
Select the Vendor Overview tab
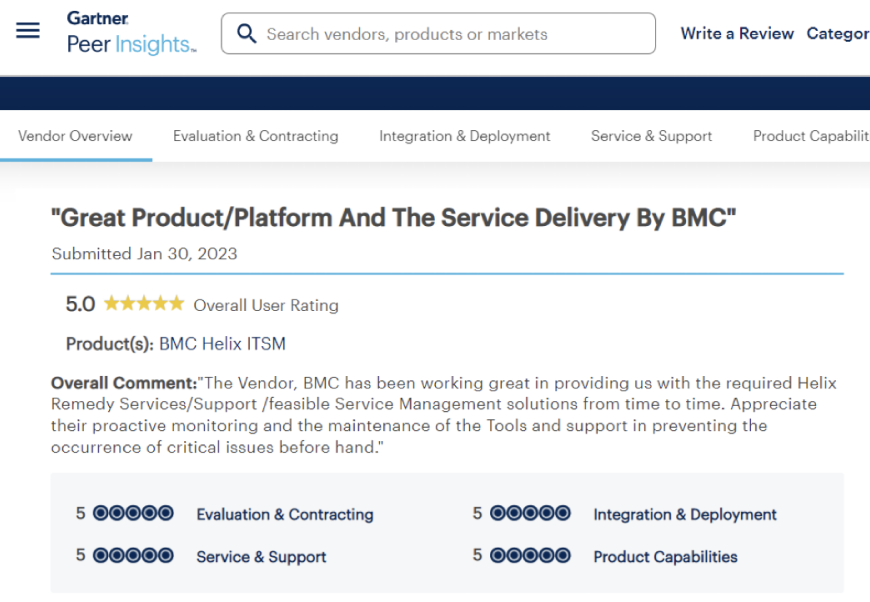[x=75, y=136]
